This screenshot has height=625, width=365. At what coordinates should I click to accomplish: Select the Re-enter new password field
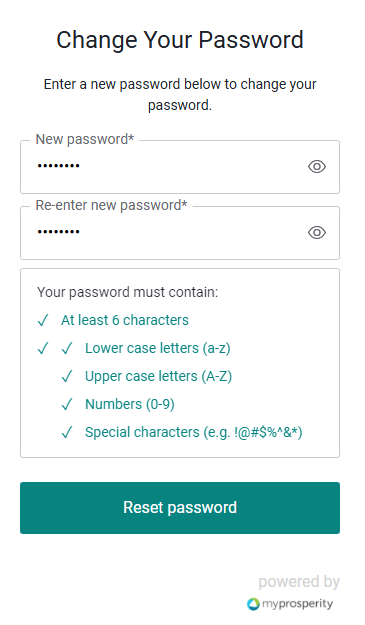[180, 233]
